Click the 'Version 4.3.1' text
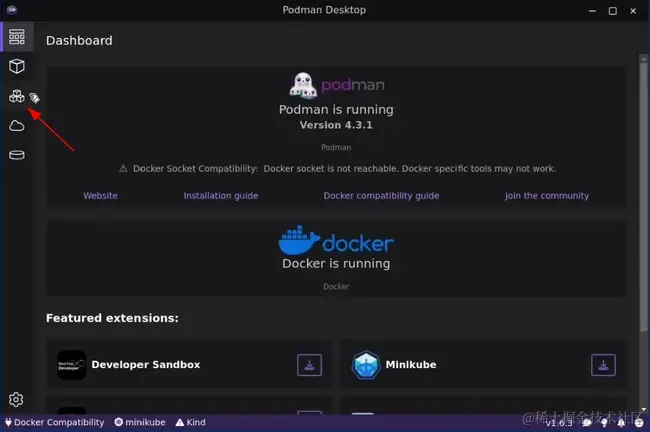Viewport: 650px width, 432px height. 336,125
